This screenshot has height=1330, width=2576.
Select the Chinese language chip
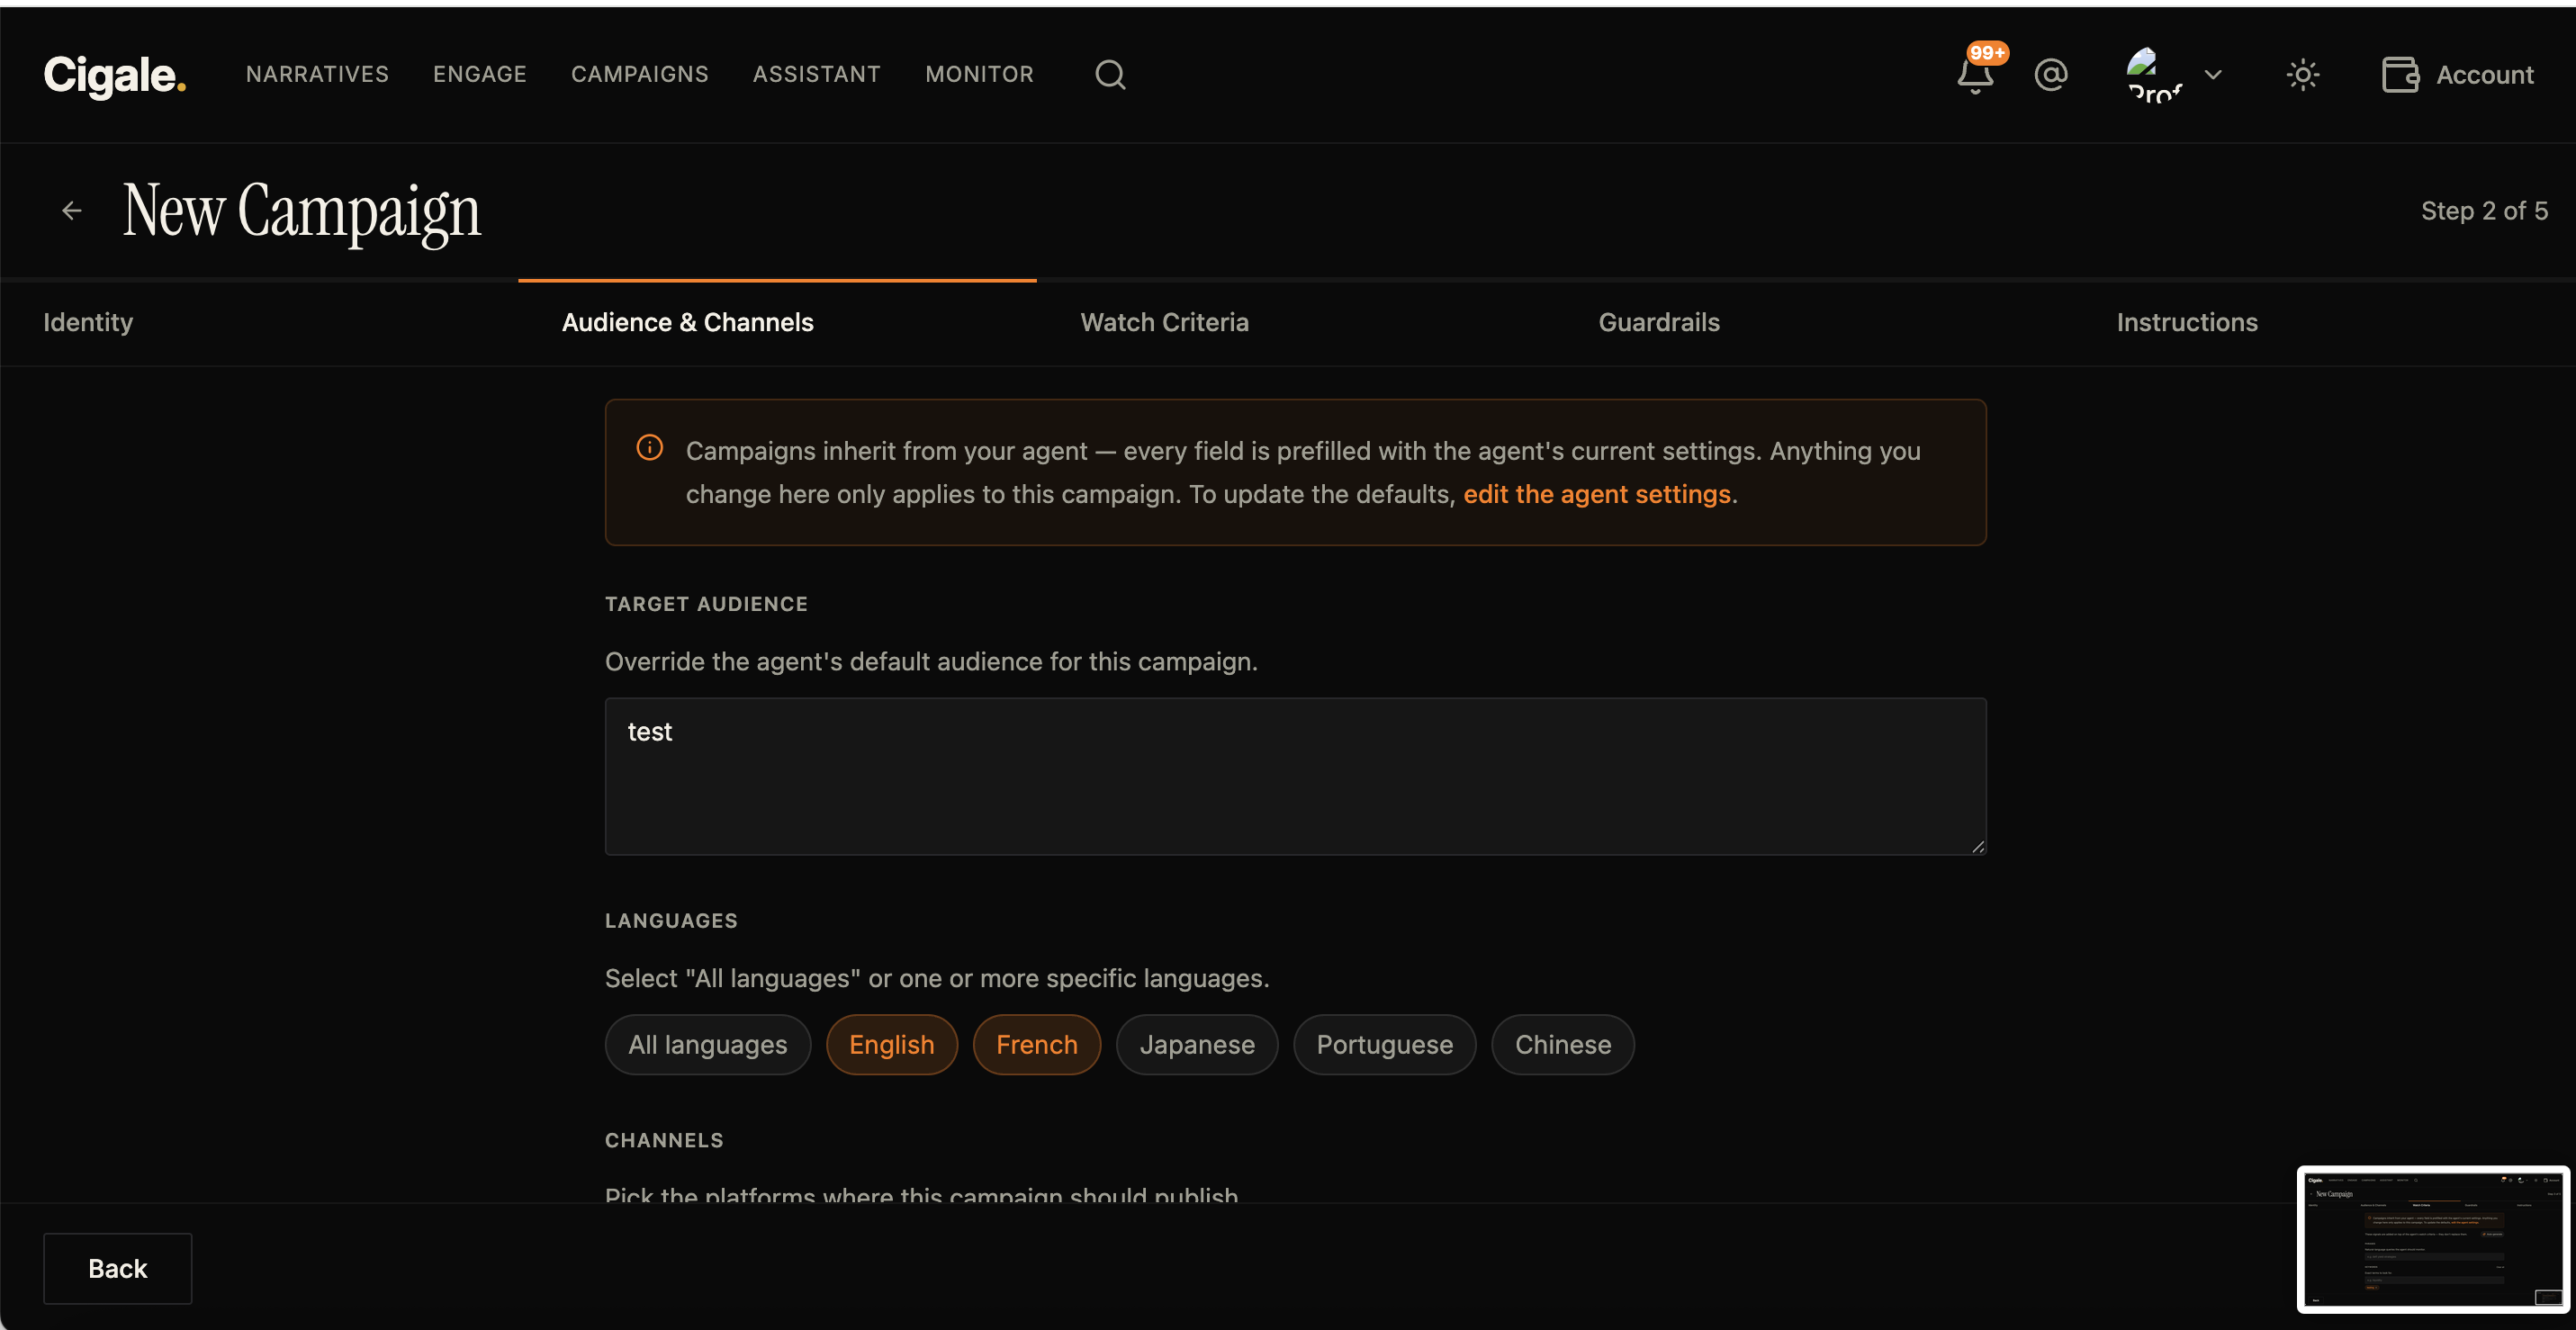pos(1563,1044)
